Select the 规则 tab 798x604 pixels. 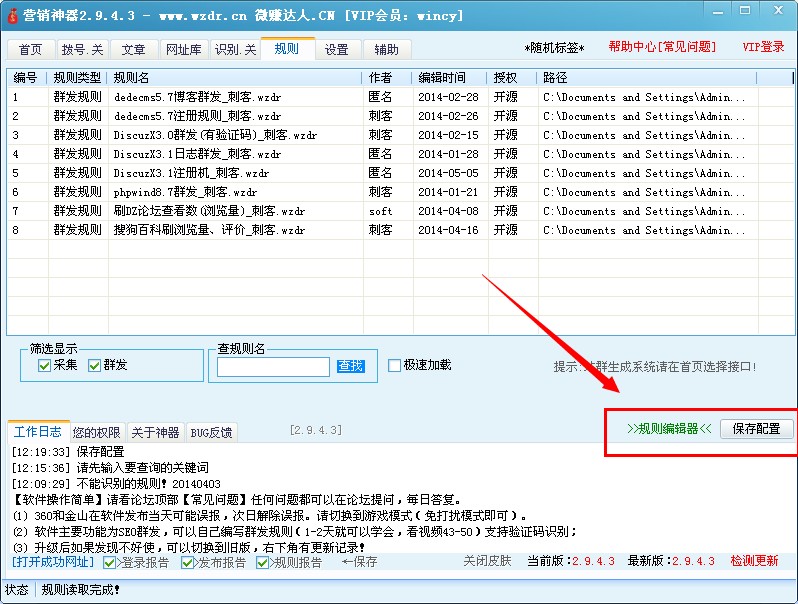(x=287, y=48)
